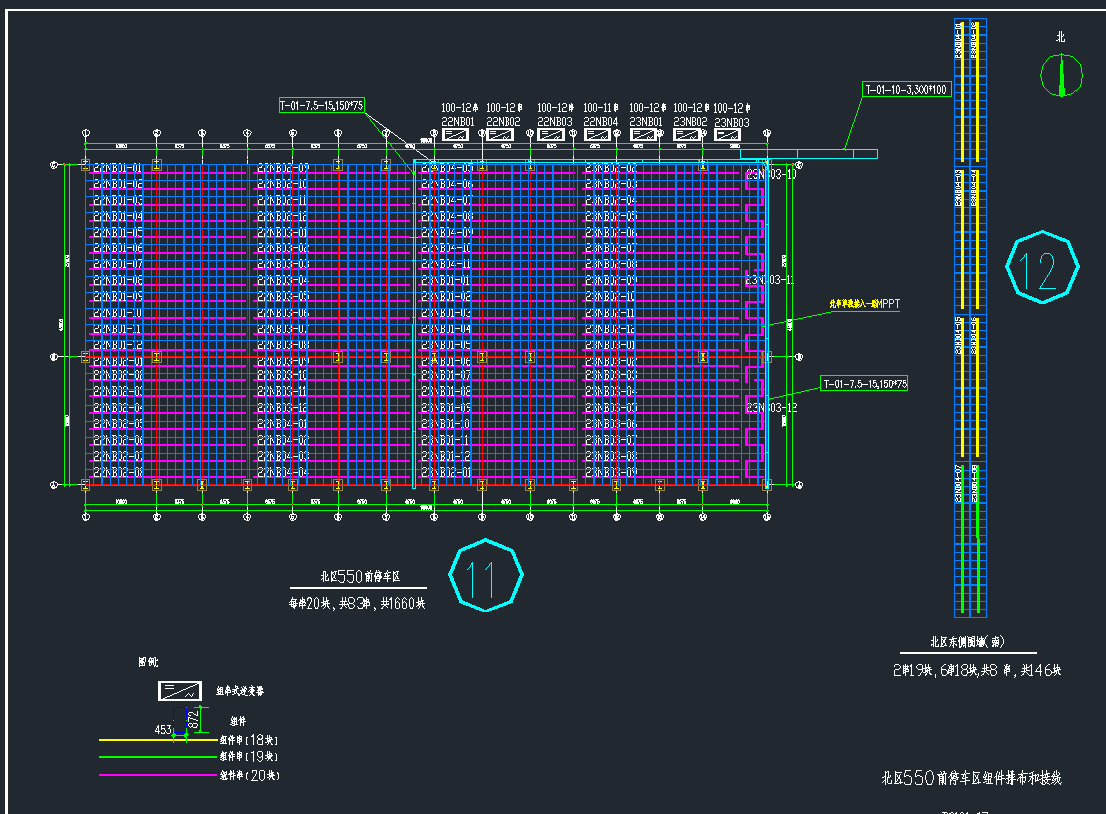This screenshot has height=814, width=1106.
Task: Select the cyan polygon marker numbered 12
Action: click(x=1043, y=268)
